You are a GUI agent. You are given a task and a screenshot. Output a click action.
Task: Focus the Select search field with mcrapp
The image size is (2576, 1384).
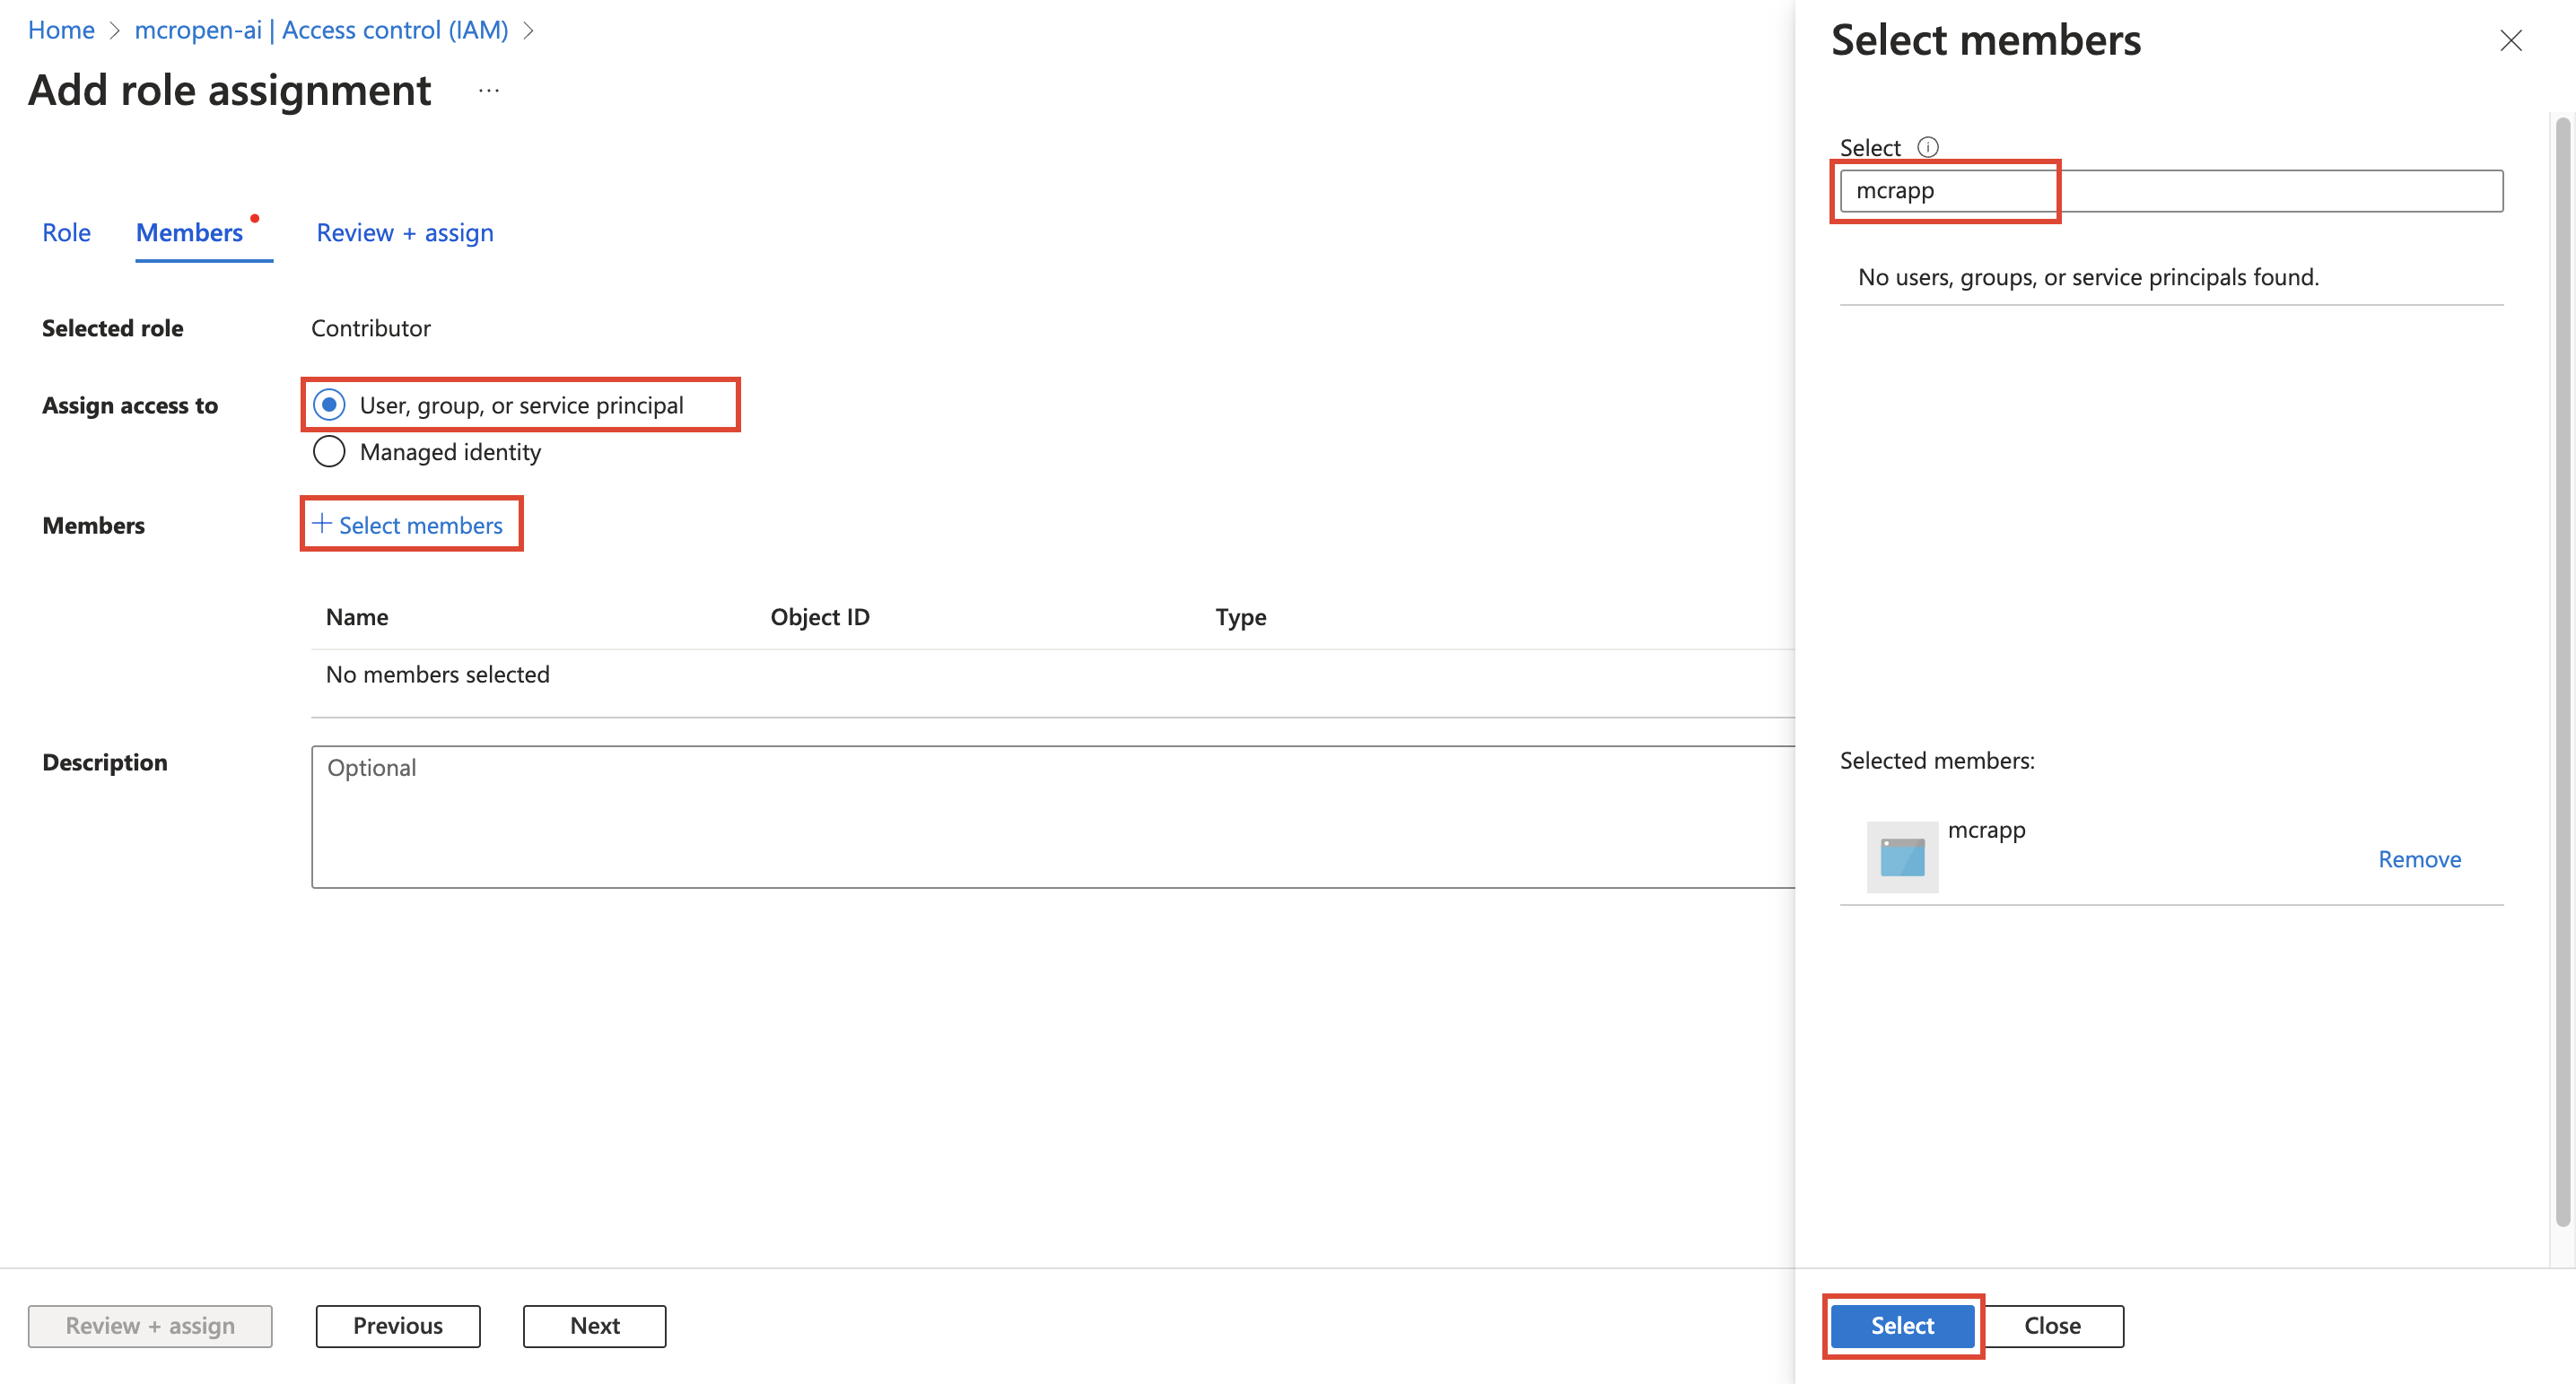pyautogui.click(x=2171, y=191)
